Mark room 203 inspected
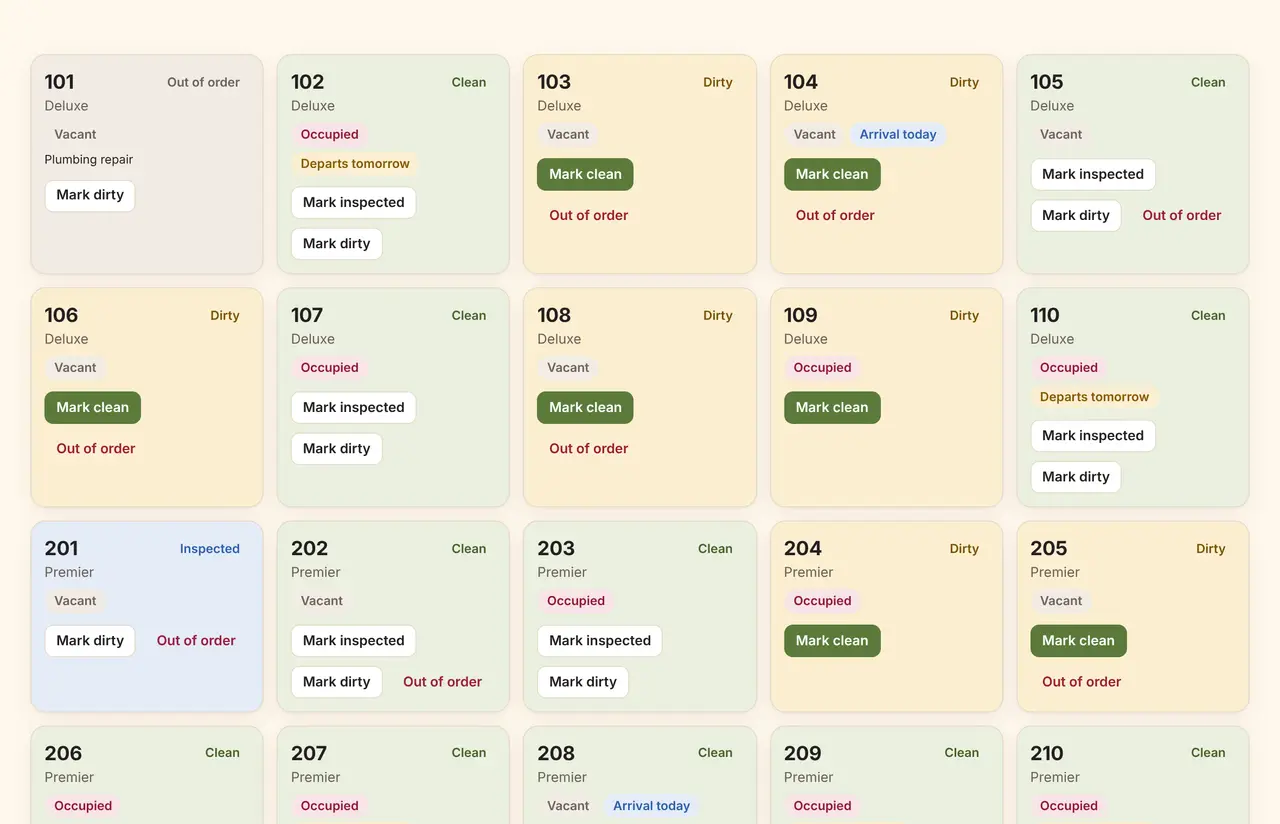The width and height of the screenshot is (1280, 824). pos(600,640)
